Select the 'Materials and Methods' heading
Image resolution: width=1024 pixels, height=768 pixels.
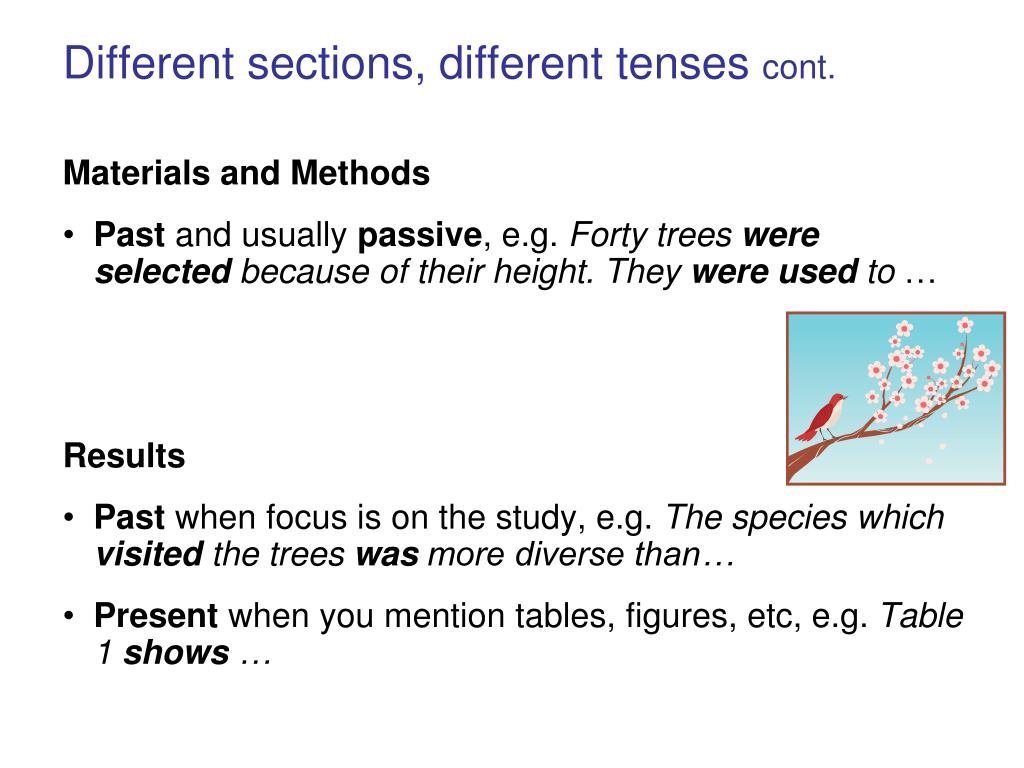246,173
